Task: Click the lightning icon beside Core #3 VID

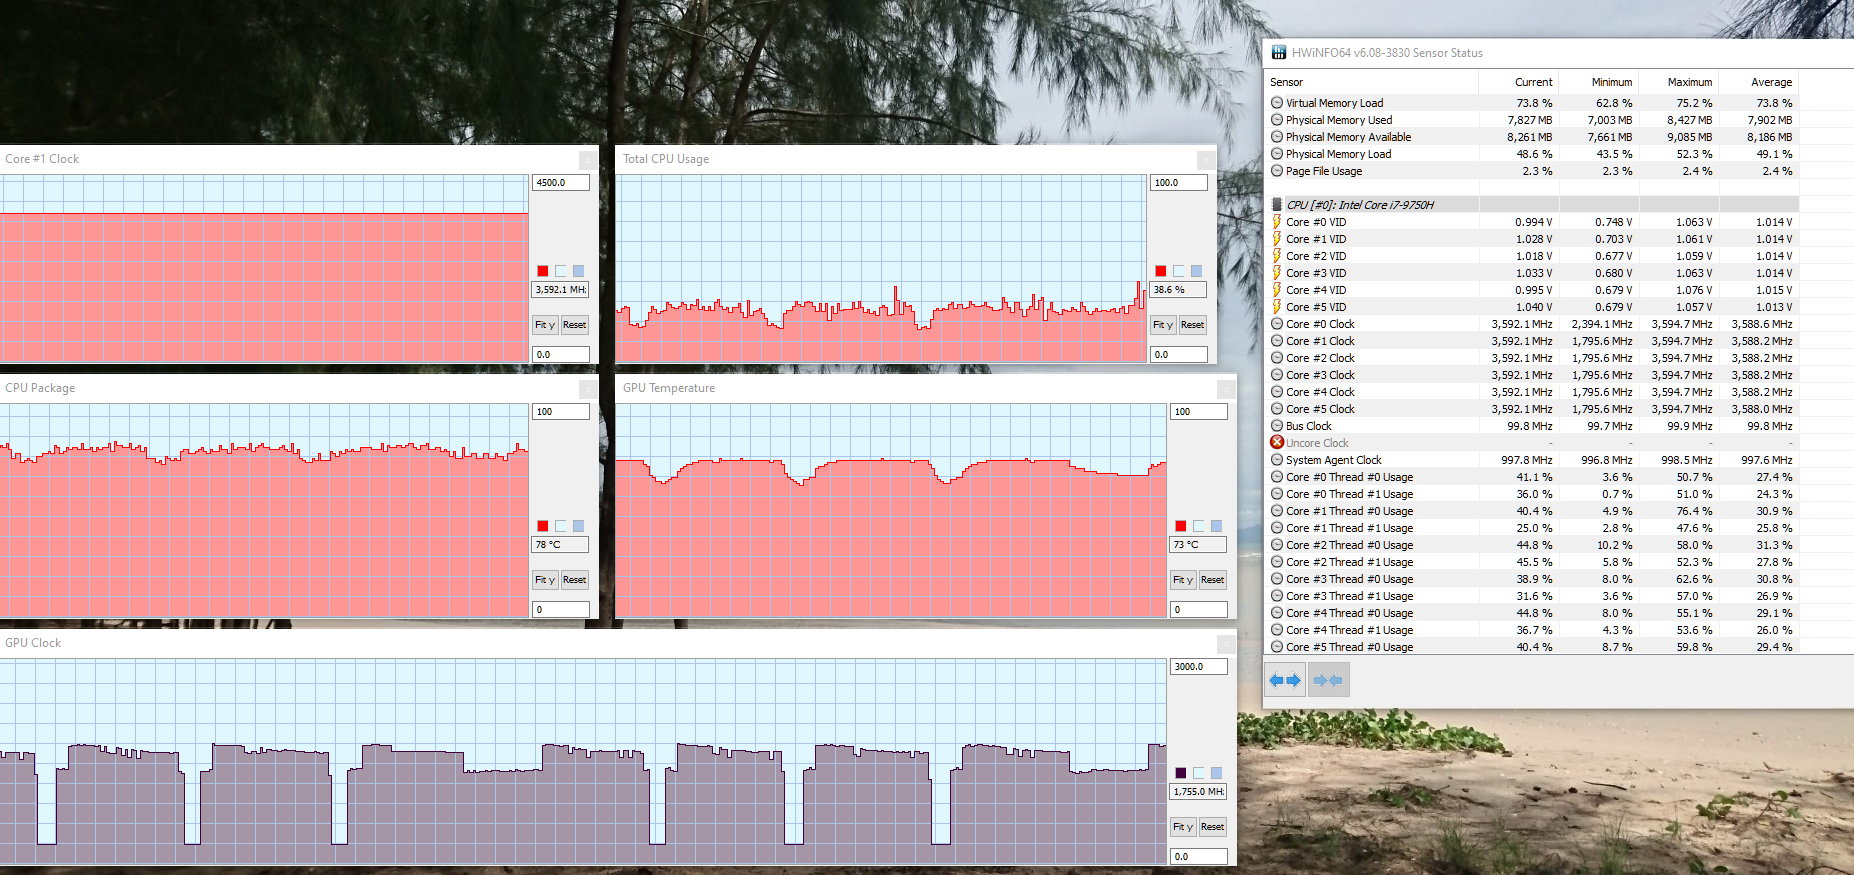Action: coord(1277,273)
